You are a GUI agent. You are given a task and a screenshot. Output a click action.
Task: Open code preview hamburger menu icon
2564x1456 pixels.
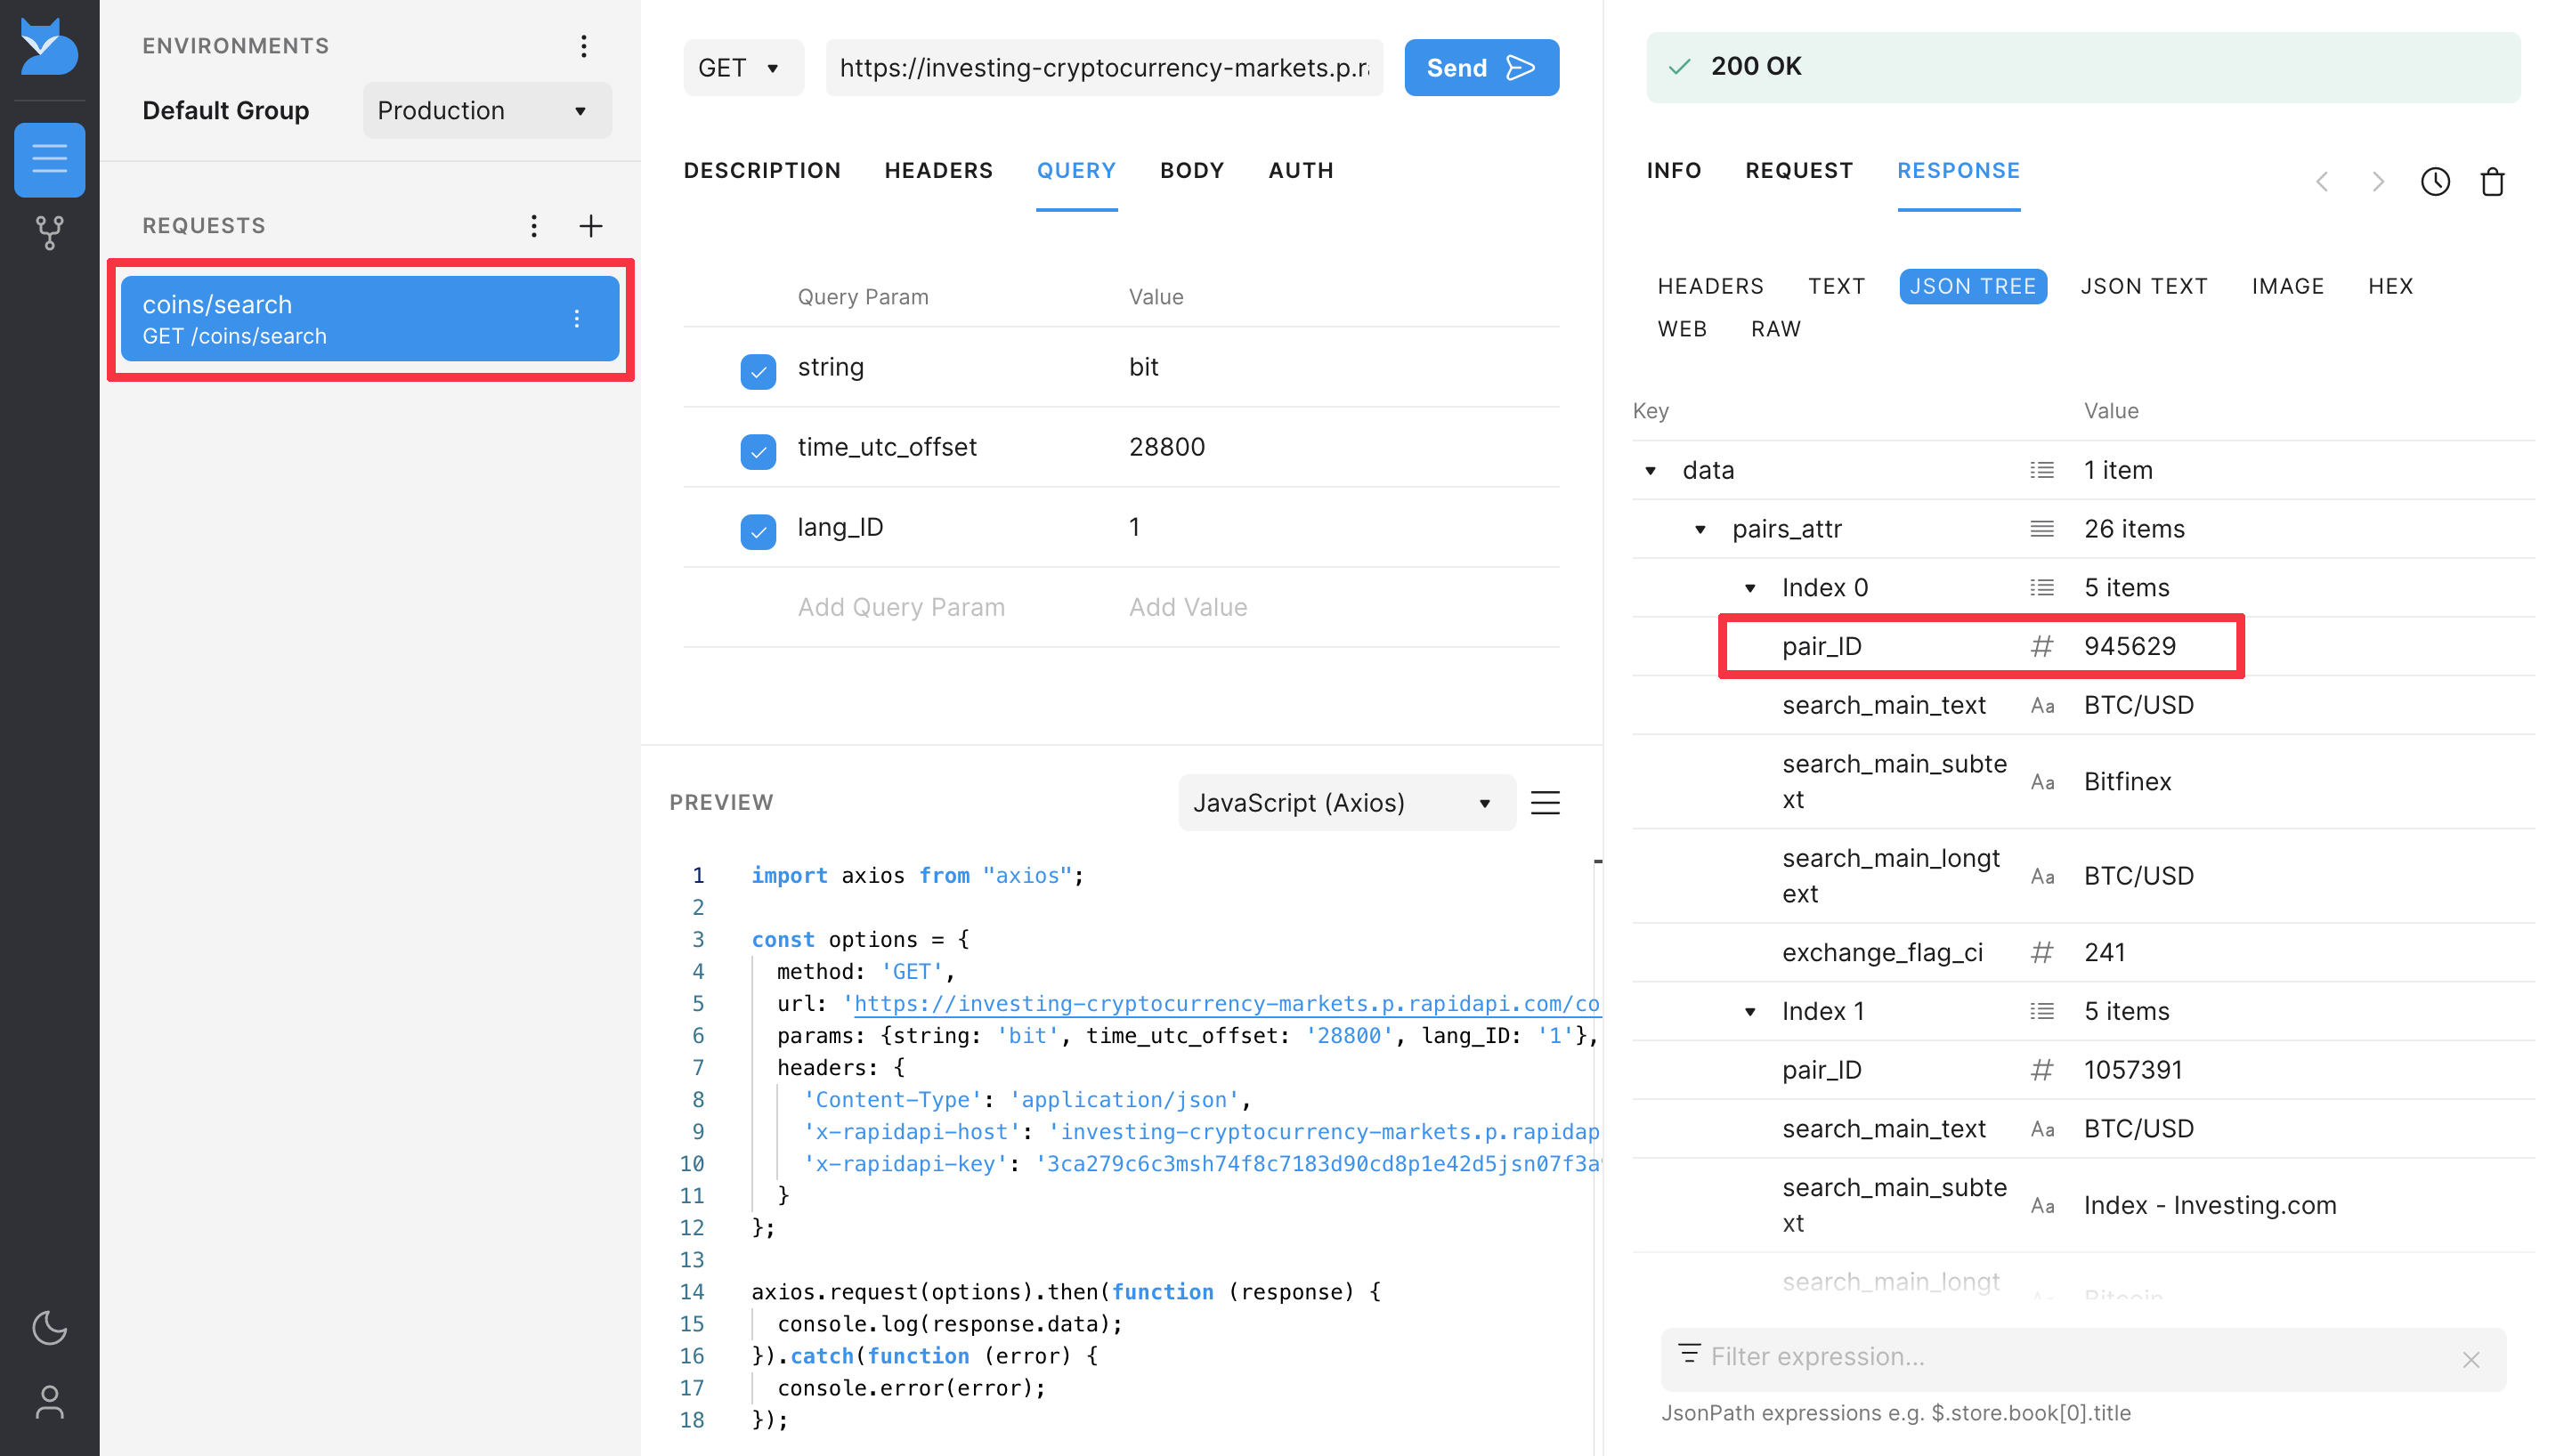[1545, 803]
